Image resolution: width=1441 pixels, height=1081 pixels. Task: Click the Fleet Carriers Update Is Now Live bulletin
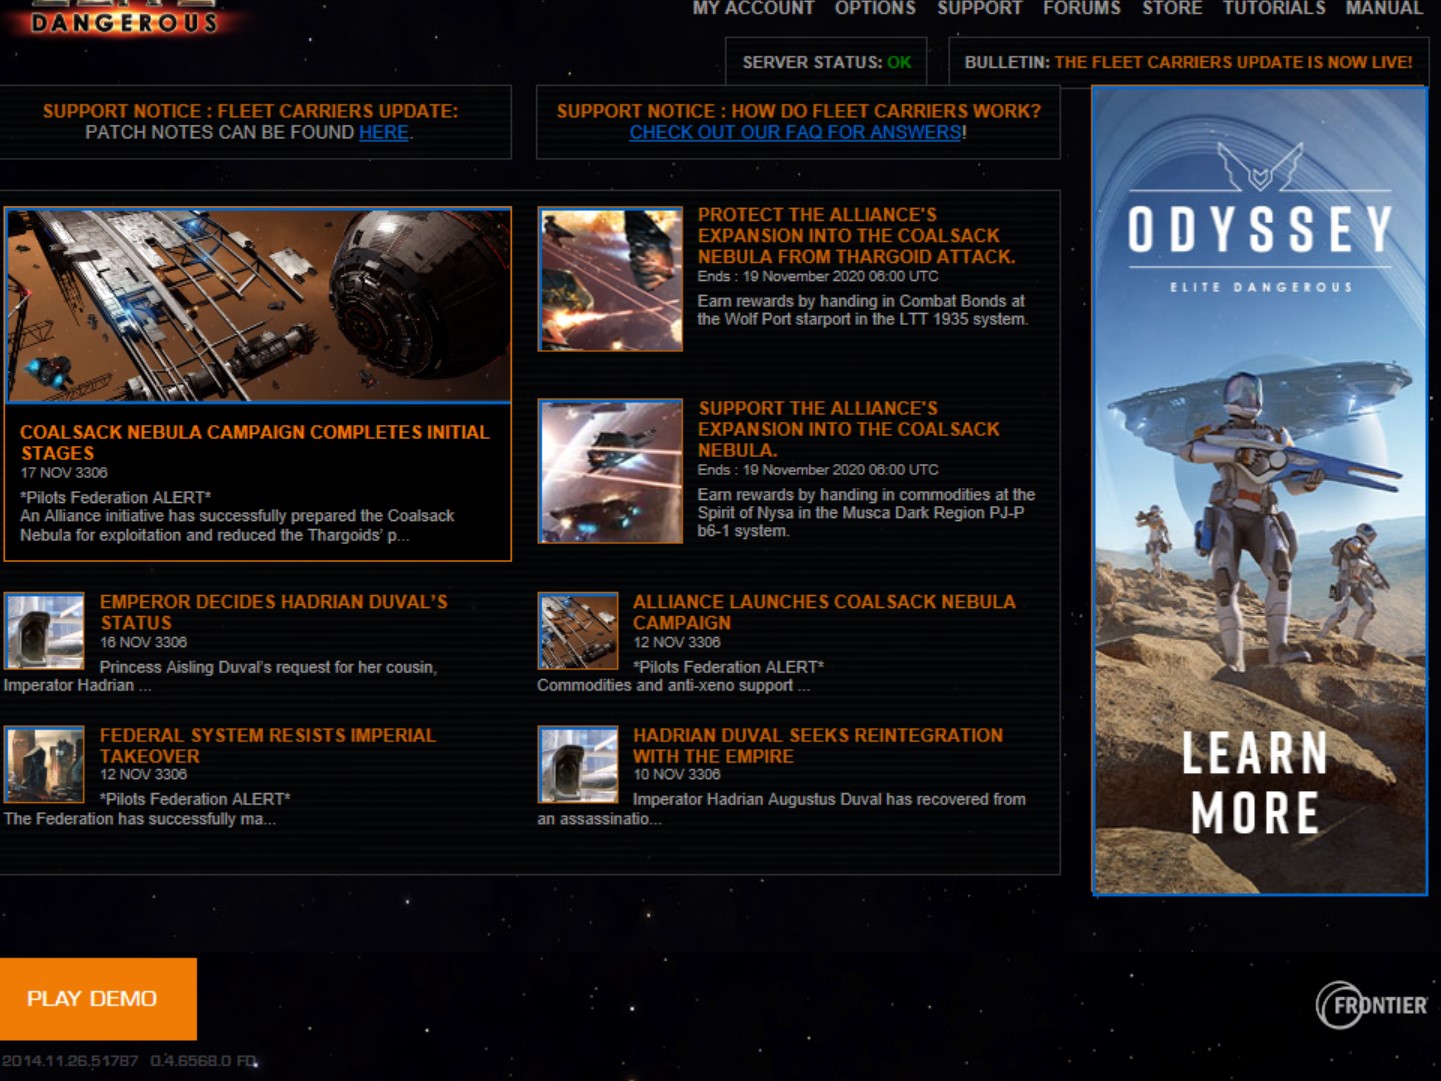[1188, 62]
